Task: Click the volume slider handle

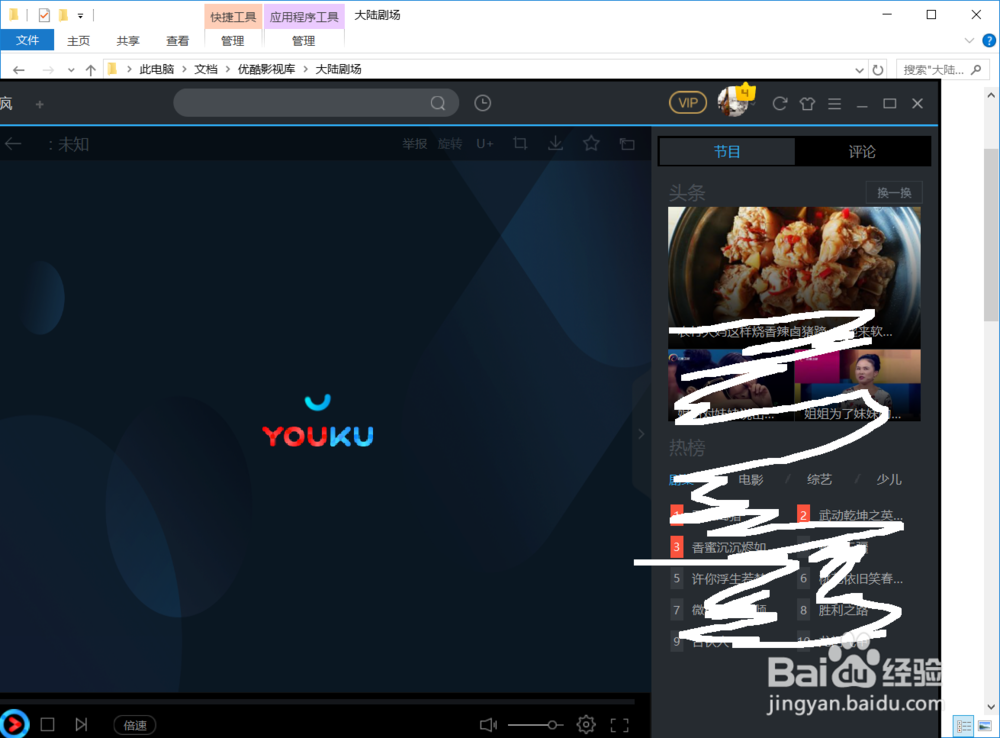Action: 552,725
